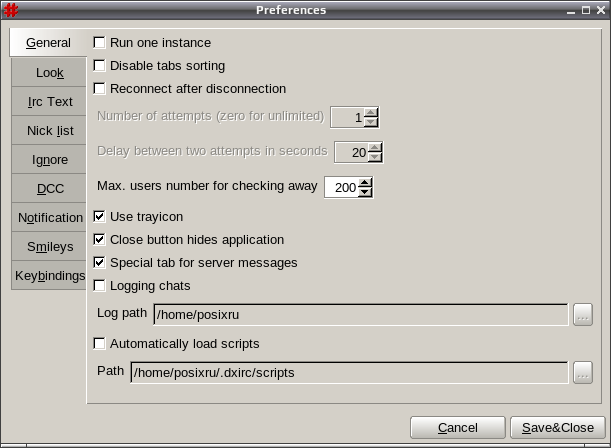Viewport: 611px width, 448px height.
Task: Select the General tab
Action: [x=48, y=42]
